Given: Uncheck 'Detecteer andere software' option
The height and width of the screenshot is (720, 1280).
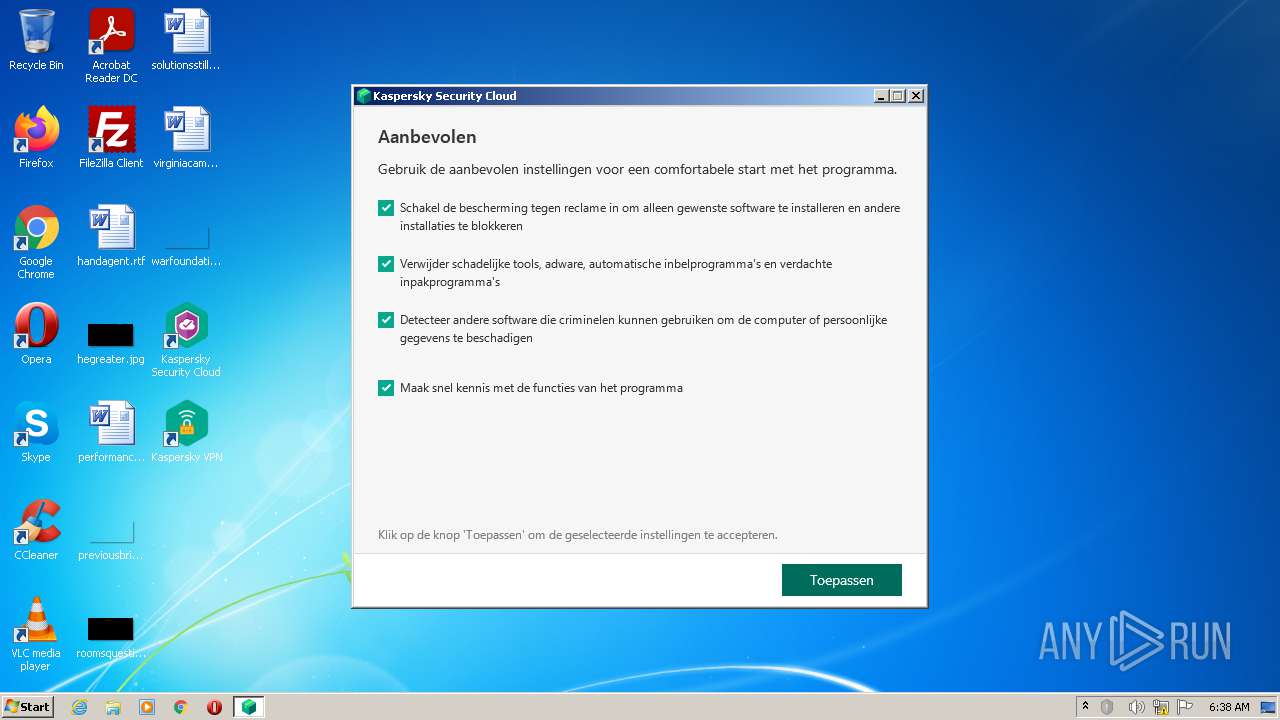Looking at the screenshot, I should 386,320.
